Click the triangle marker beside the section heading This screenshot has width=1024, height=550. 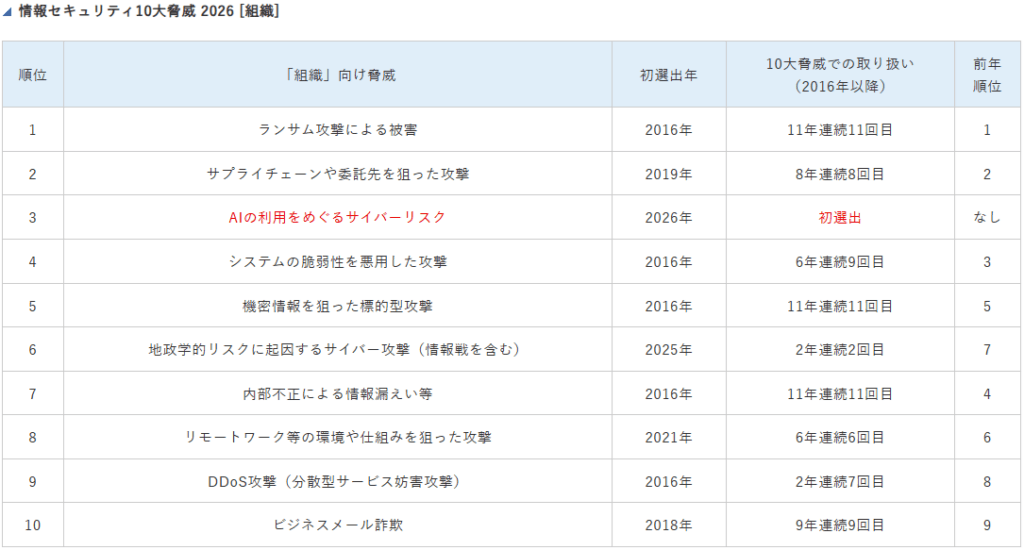[x=9, y=12]
